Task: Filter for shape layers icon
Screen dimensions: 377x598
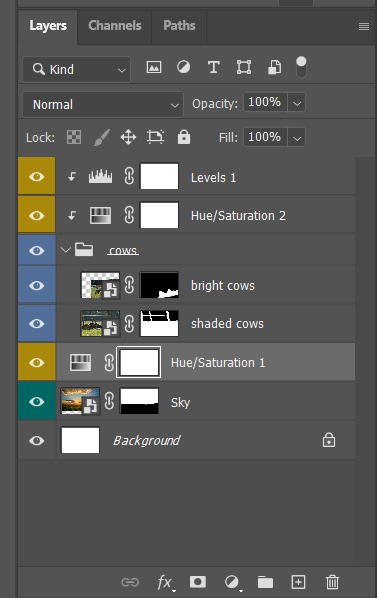Action: coord(244,67)
